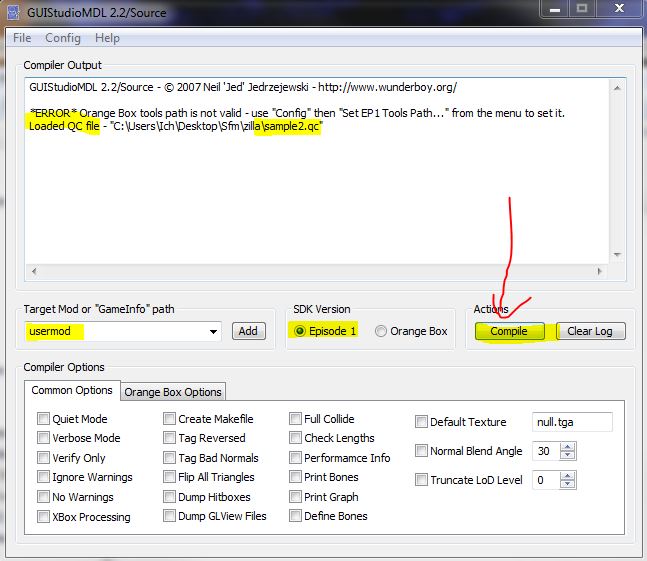
Task: Click the Clear Log button
Action: pyautogui.click(x=590, y=331)
